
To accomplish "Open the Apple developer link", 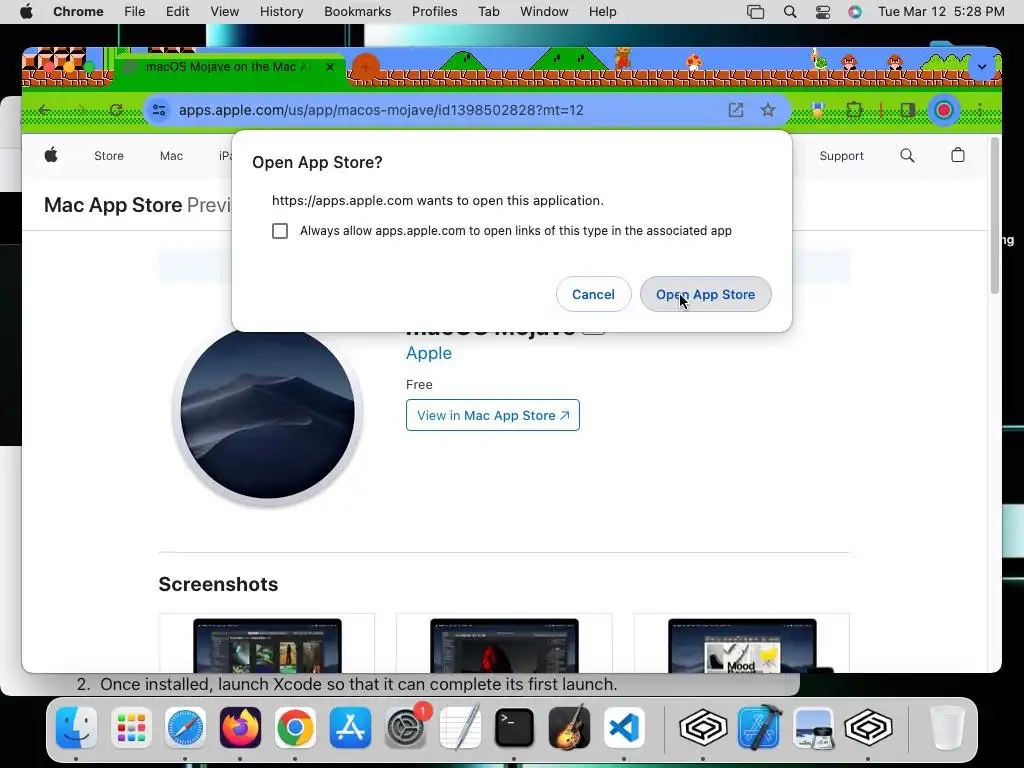I will click(428, 353).
